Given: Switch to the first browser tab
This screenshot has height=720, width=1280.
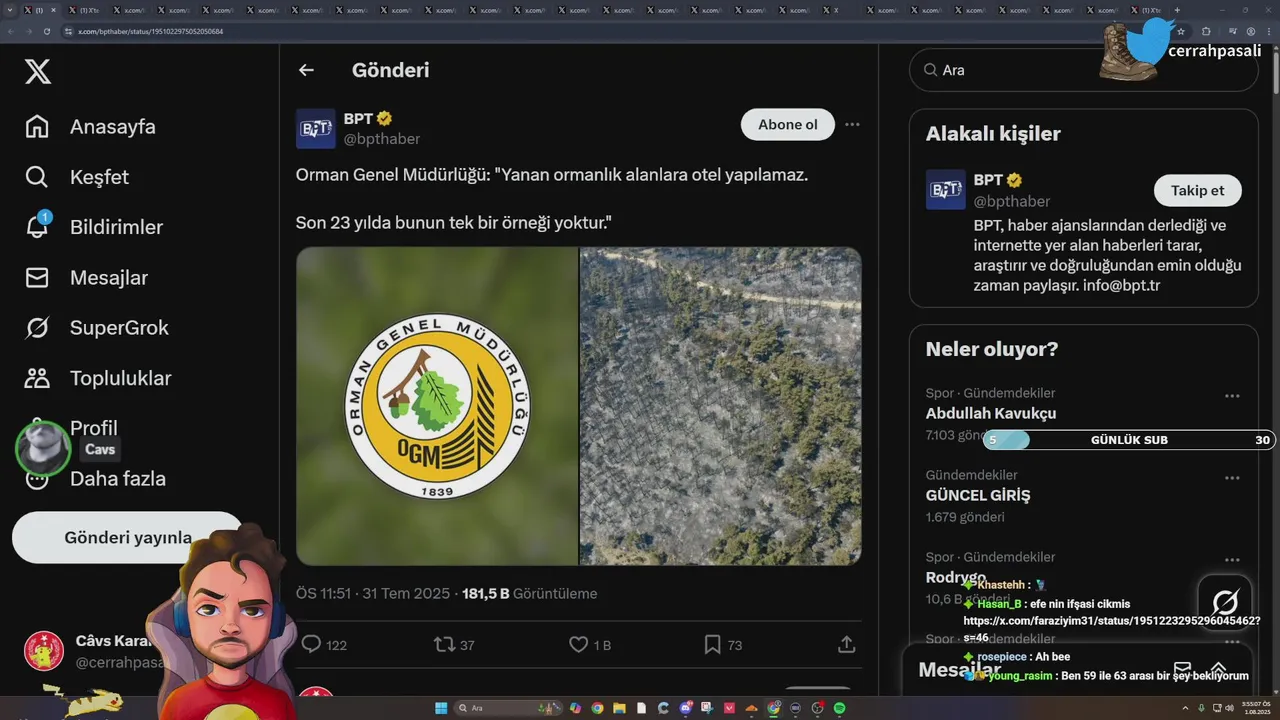Looking at the screenshot, I should [x=40, y=9].
